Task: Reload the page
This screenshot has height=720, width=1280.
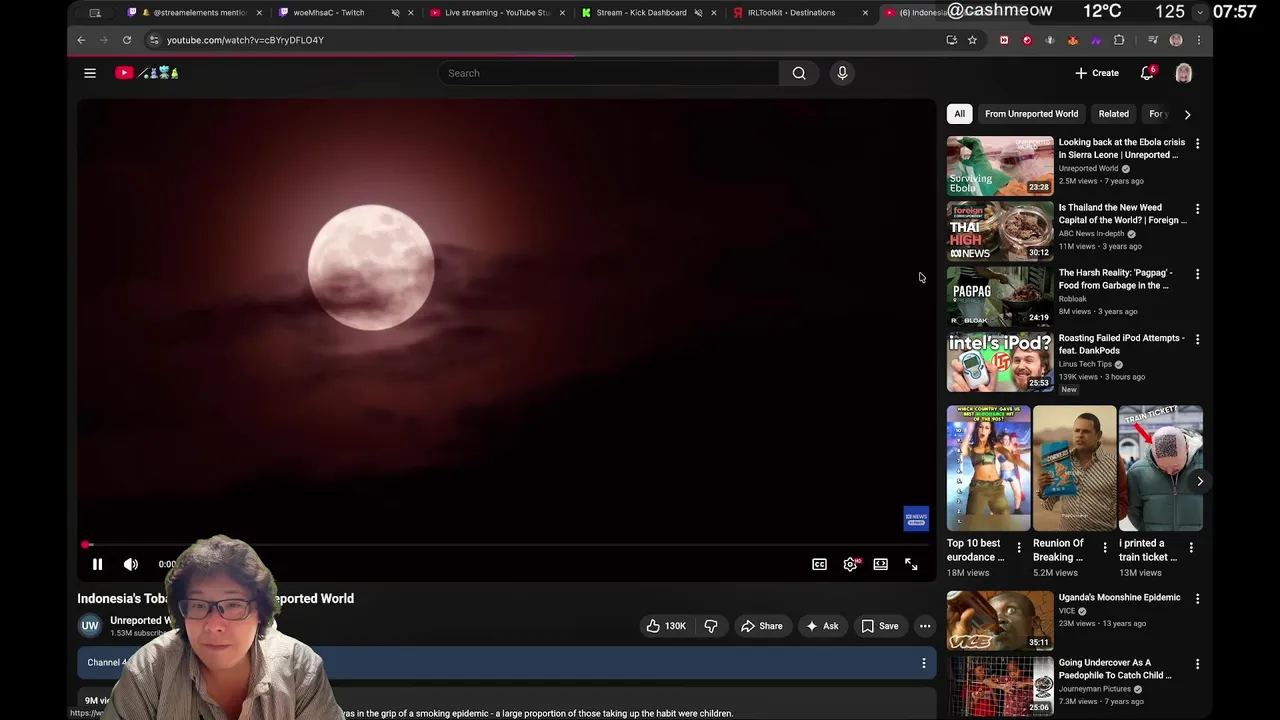Action: pos(127,40)
